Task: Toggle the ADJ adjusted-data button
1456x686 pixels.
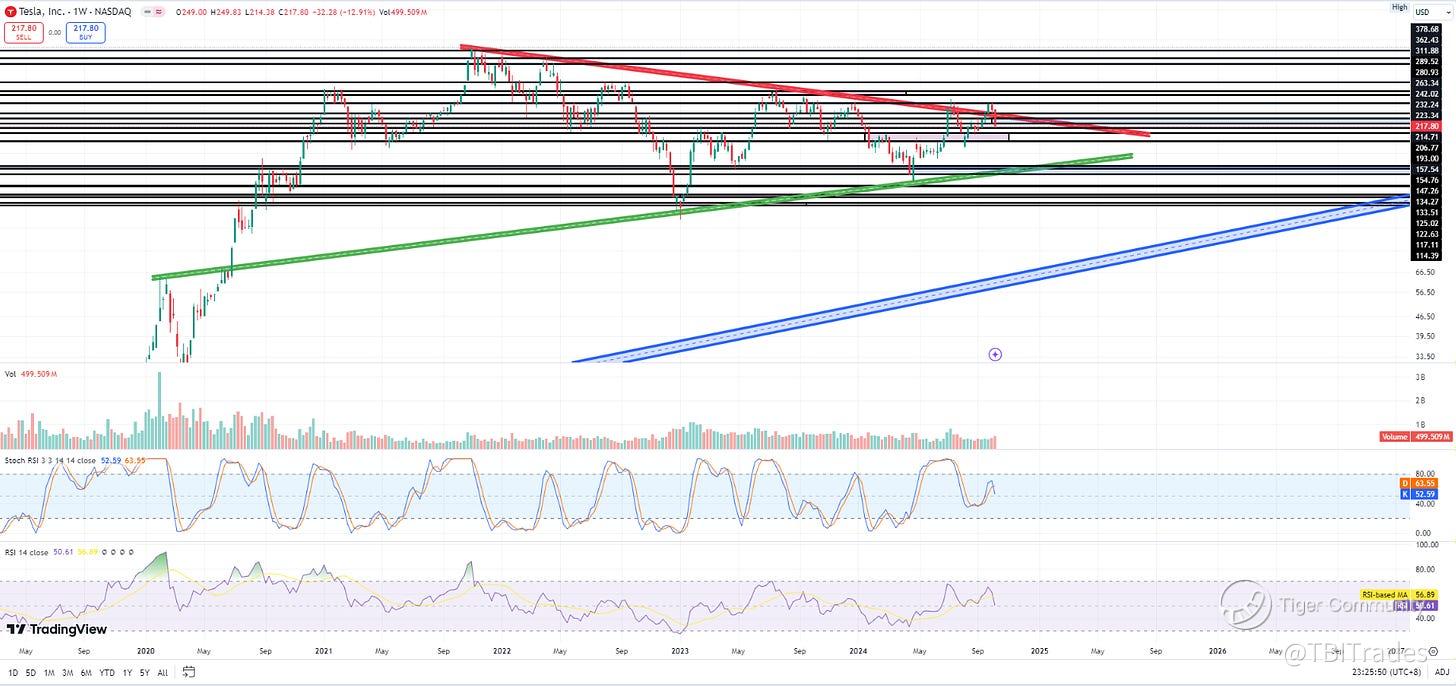Action: tap(1441, 673)
